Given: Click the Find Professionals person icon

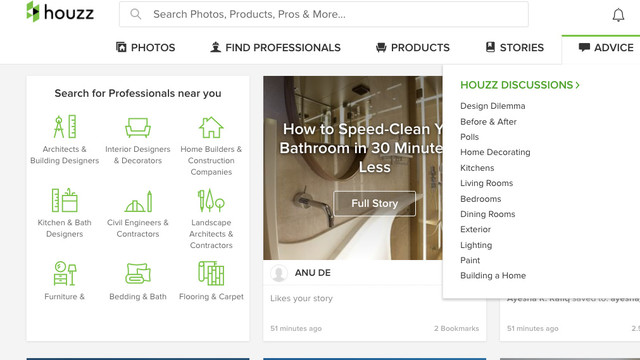Looking at the screenshot, I should pyautogui.click(x=215, y=47).
